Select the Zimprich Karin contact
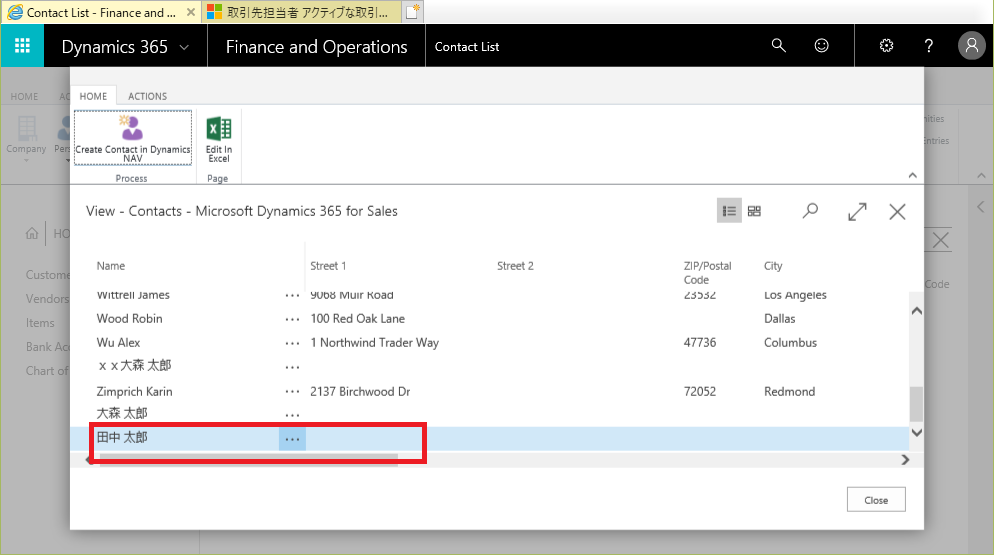Viewport: 994px width, 555px height. (x=134, y=391)
